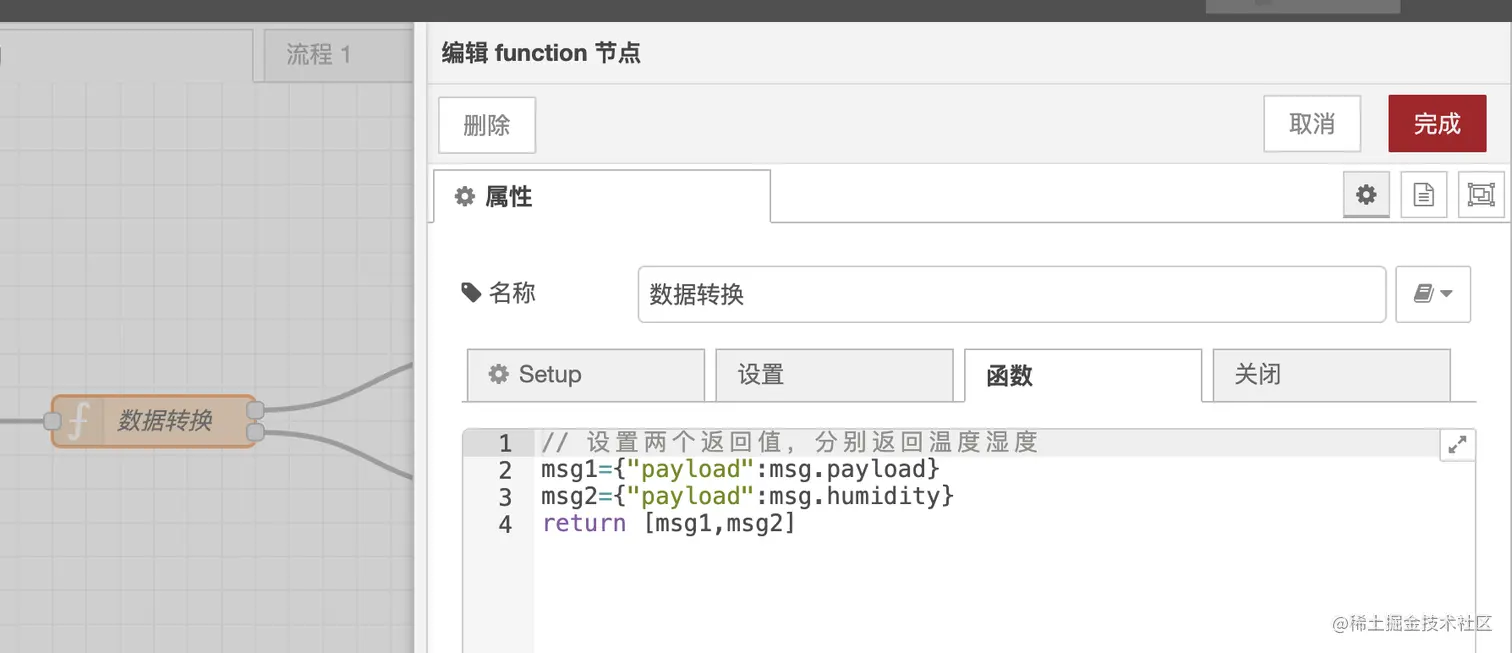Click the bottom output port of node
The image size is (1512, 653).
[x=255, y=432]
